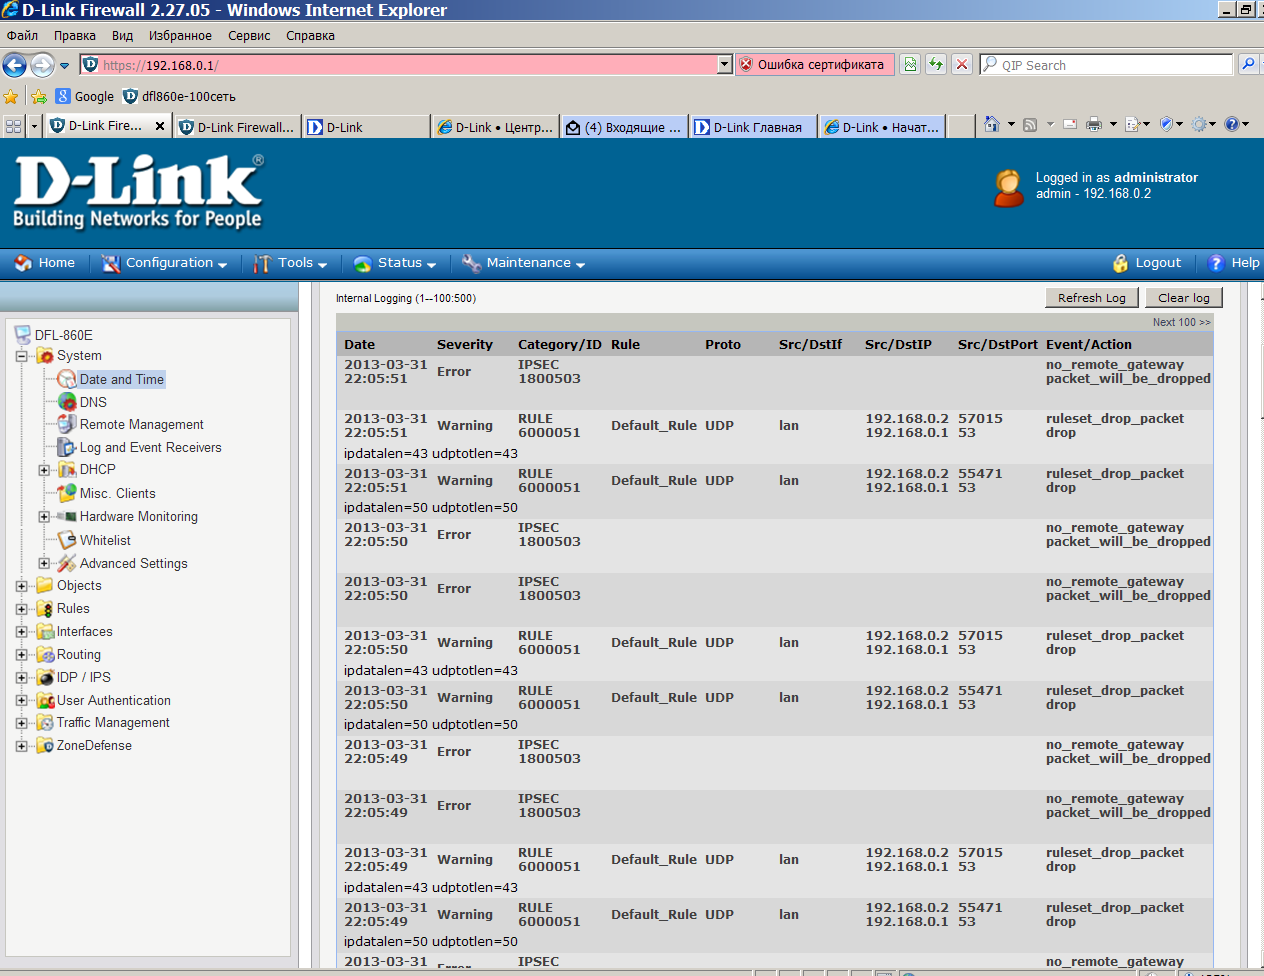
Task: Click the refresh page icon in address bar
Action: tap(936, 64)
